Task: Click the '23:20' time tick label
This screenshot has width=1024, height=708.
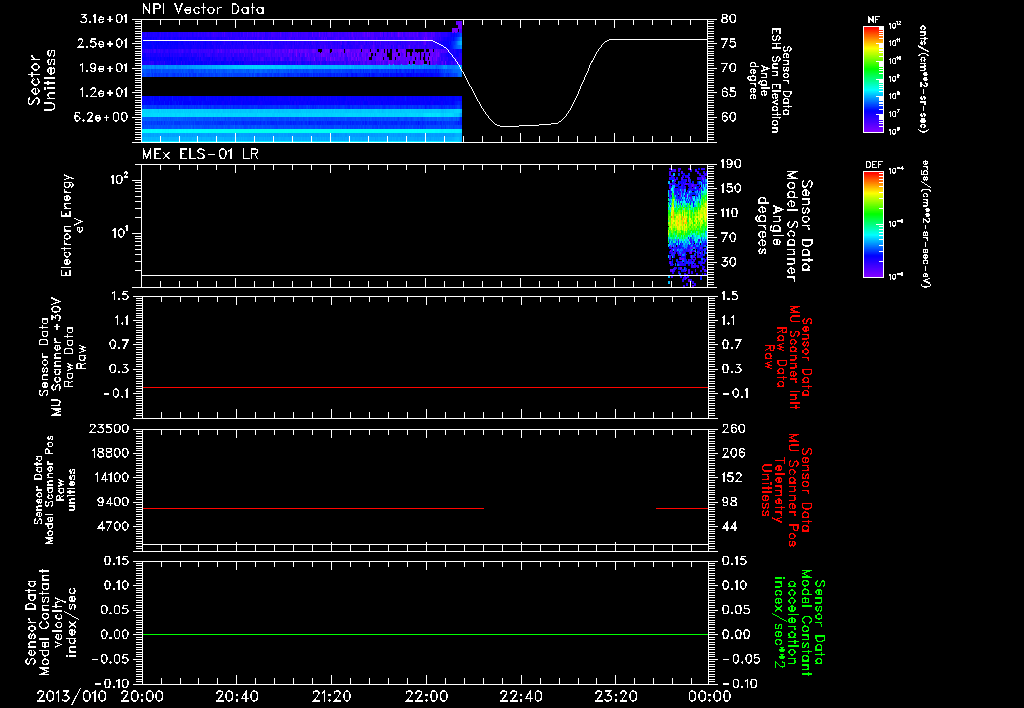Action: click(615, 696)
